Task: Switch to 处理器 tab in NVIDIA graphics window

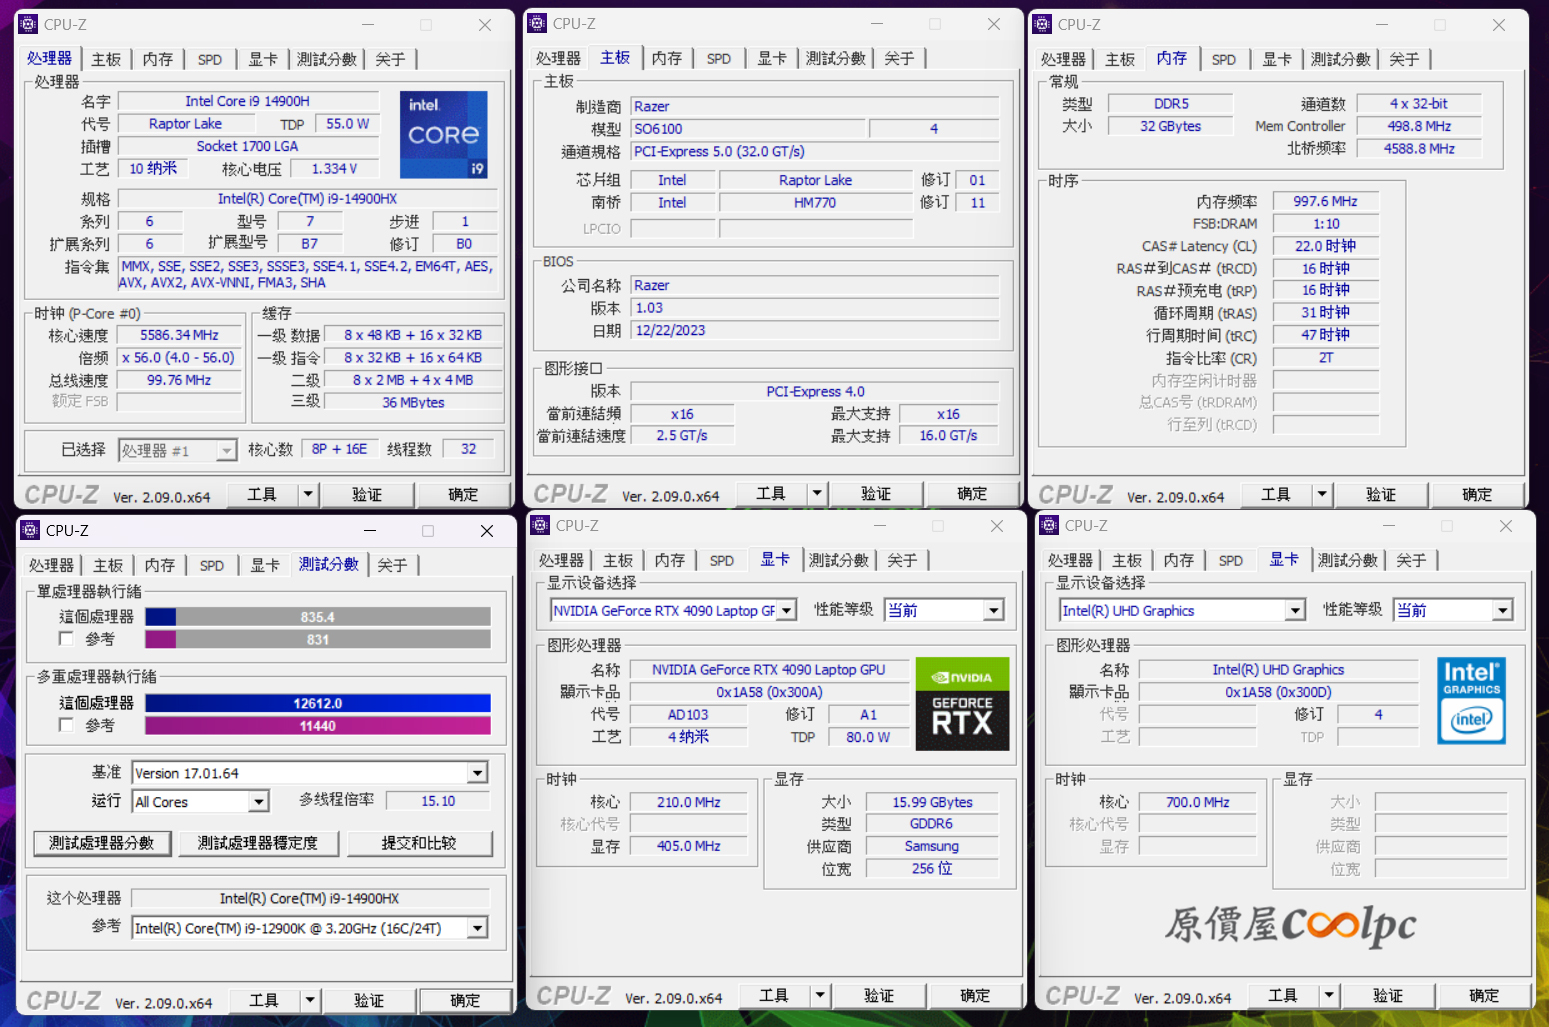Action: pyautogui.click(x=561, y=561)
